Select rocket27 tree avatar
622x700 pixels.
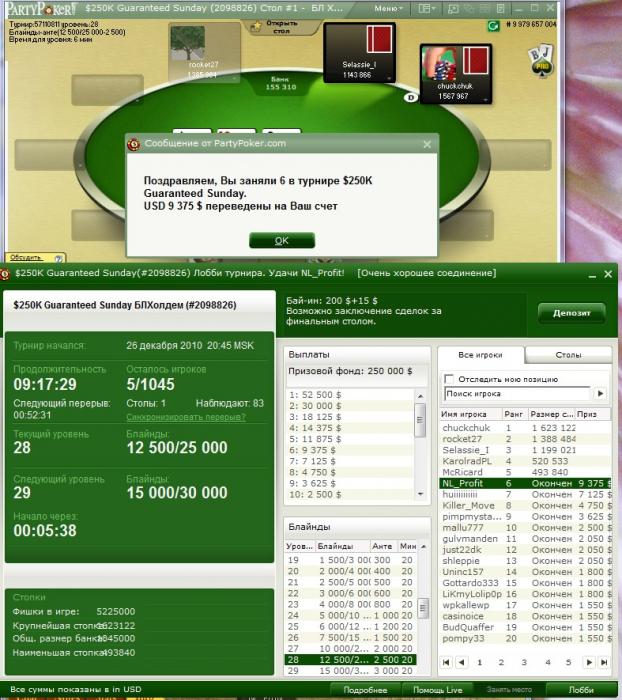pyautogui.click(x=188, y=41)
